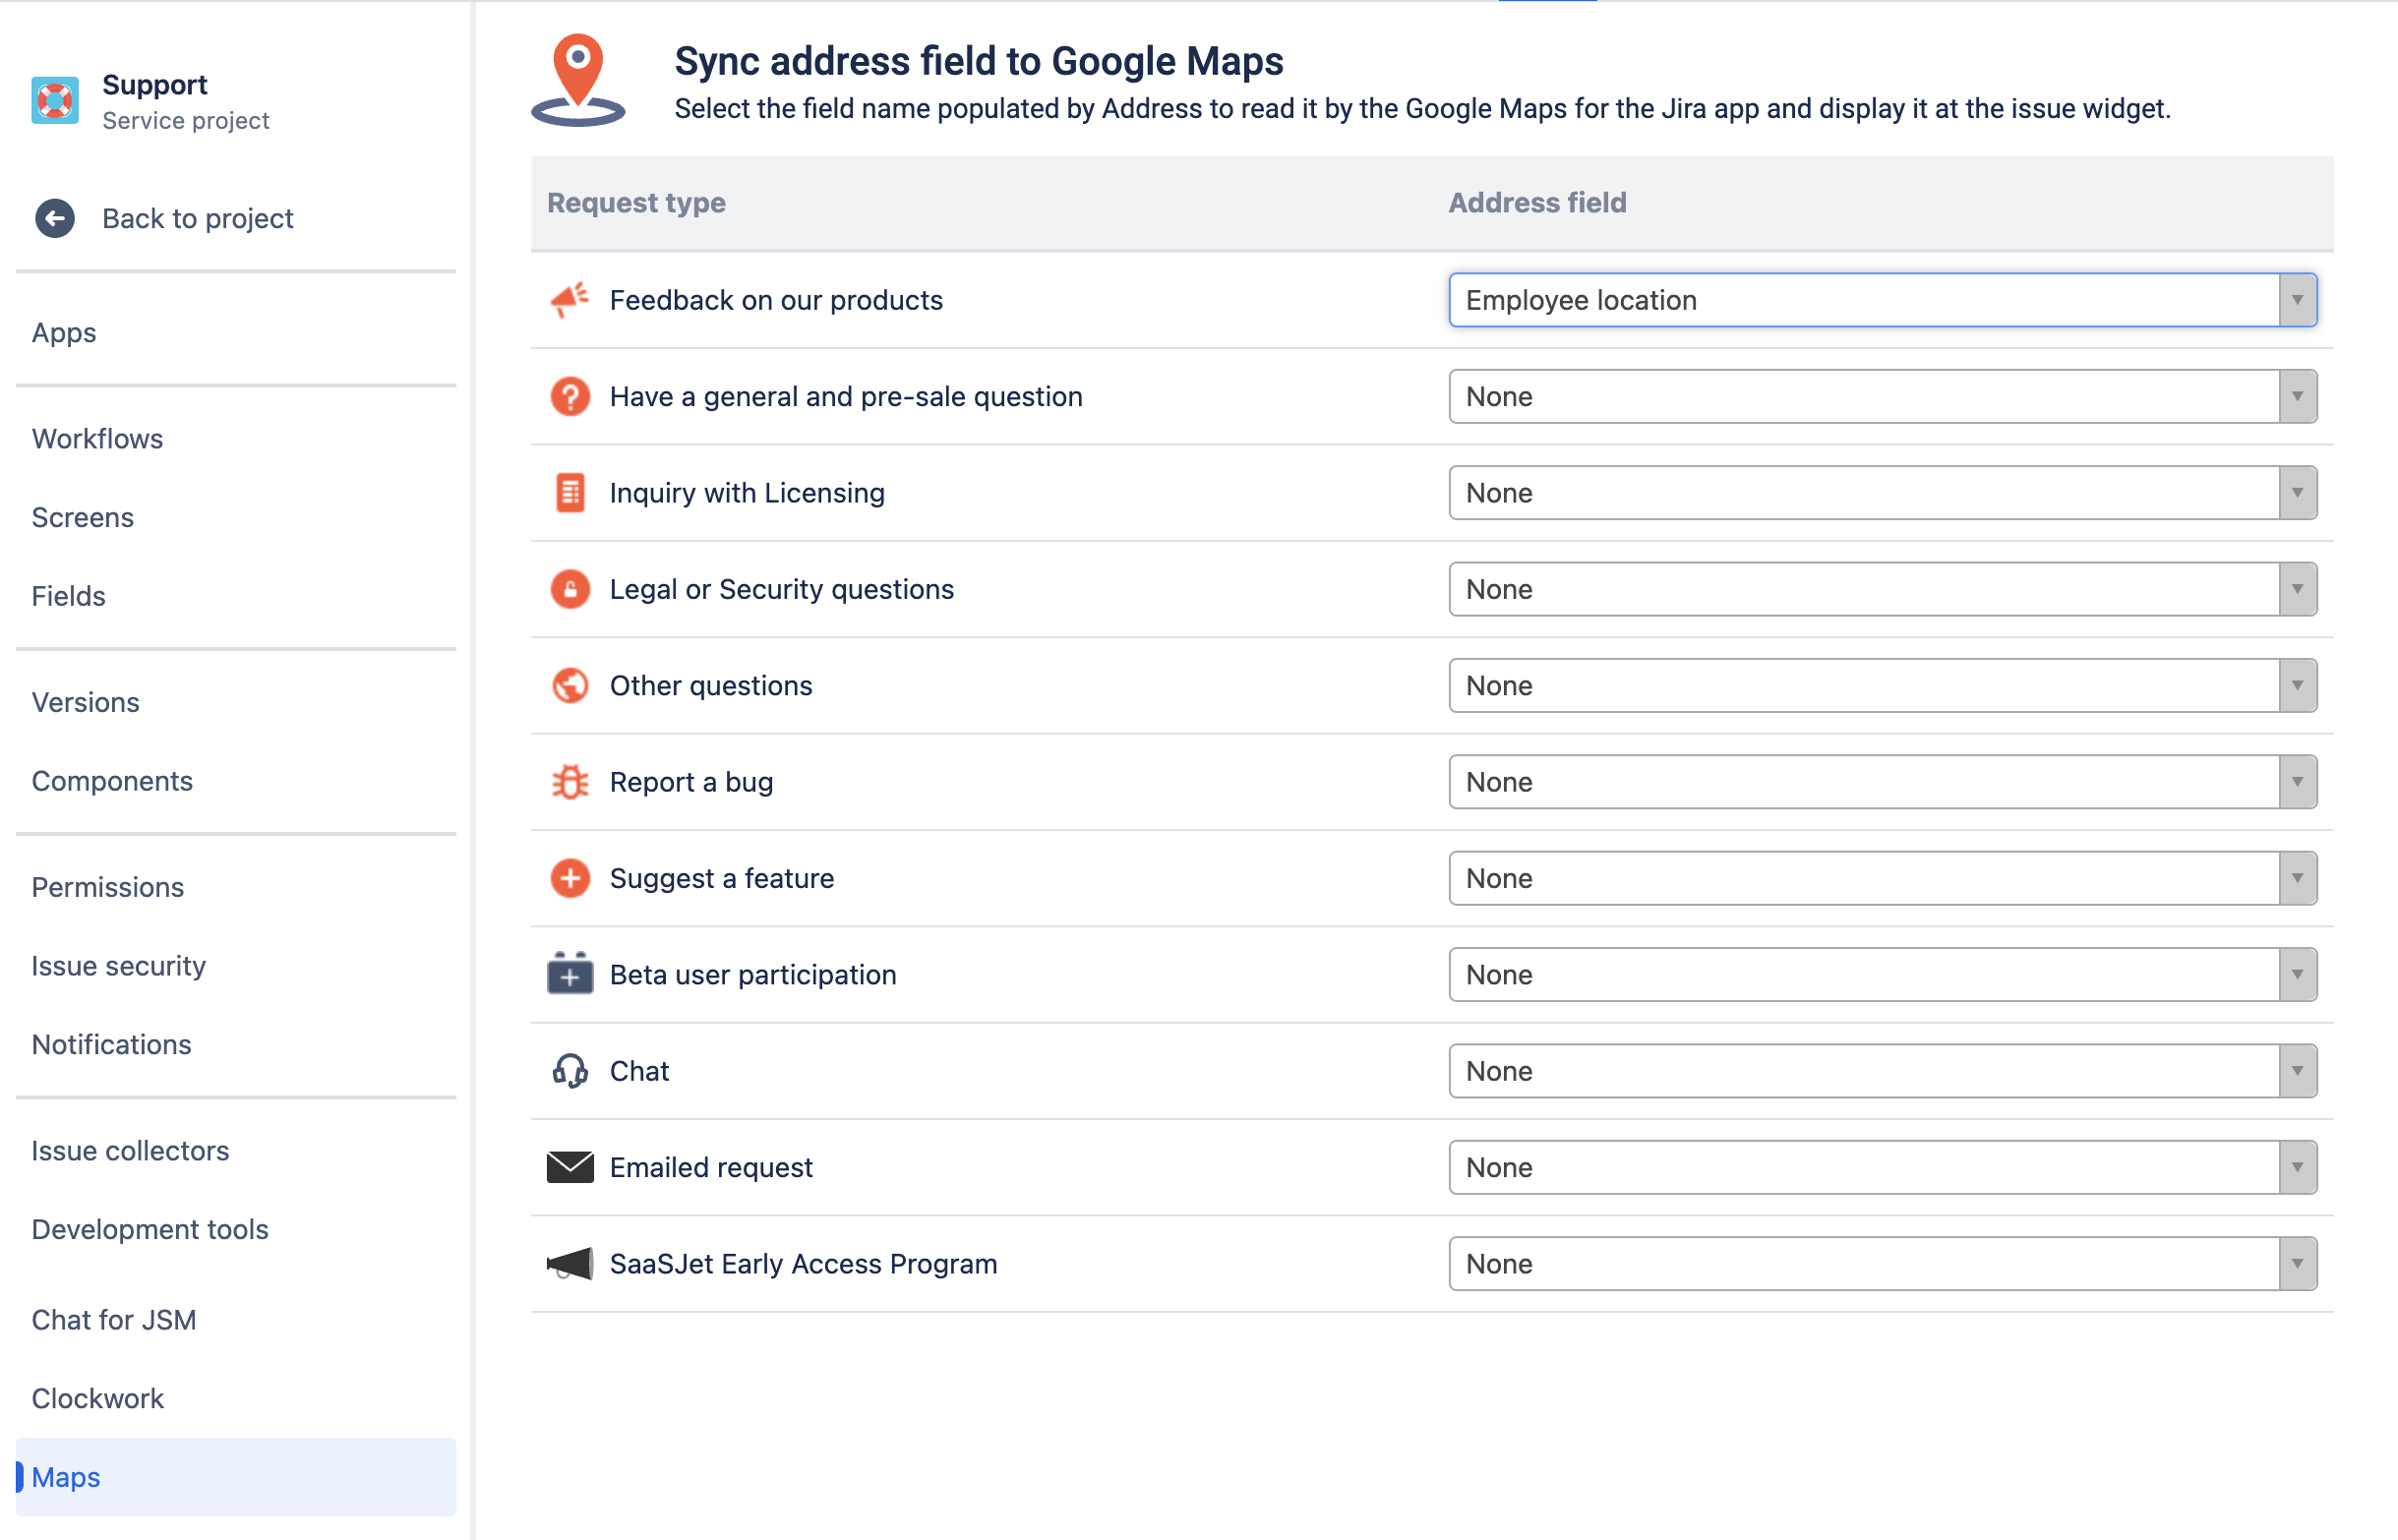The width and height of the screenshot is (2398, 1540).
Task: Click the globe icon for Other questions
Action: 570,686
